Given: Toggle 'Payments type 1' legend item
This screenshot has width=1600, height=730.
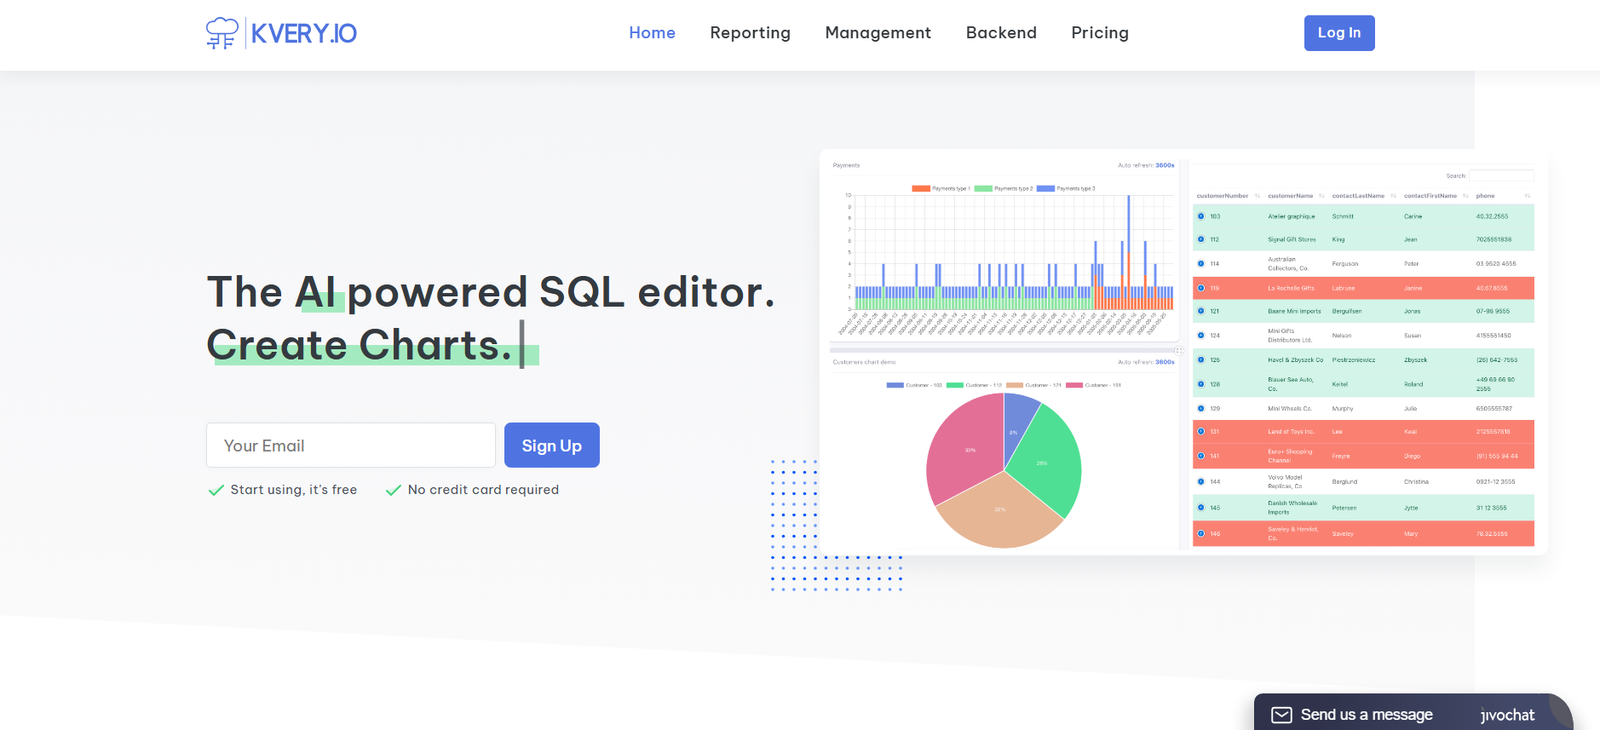Looking at the screenshot, I should [940, 188].
